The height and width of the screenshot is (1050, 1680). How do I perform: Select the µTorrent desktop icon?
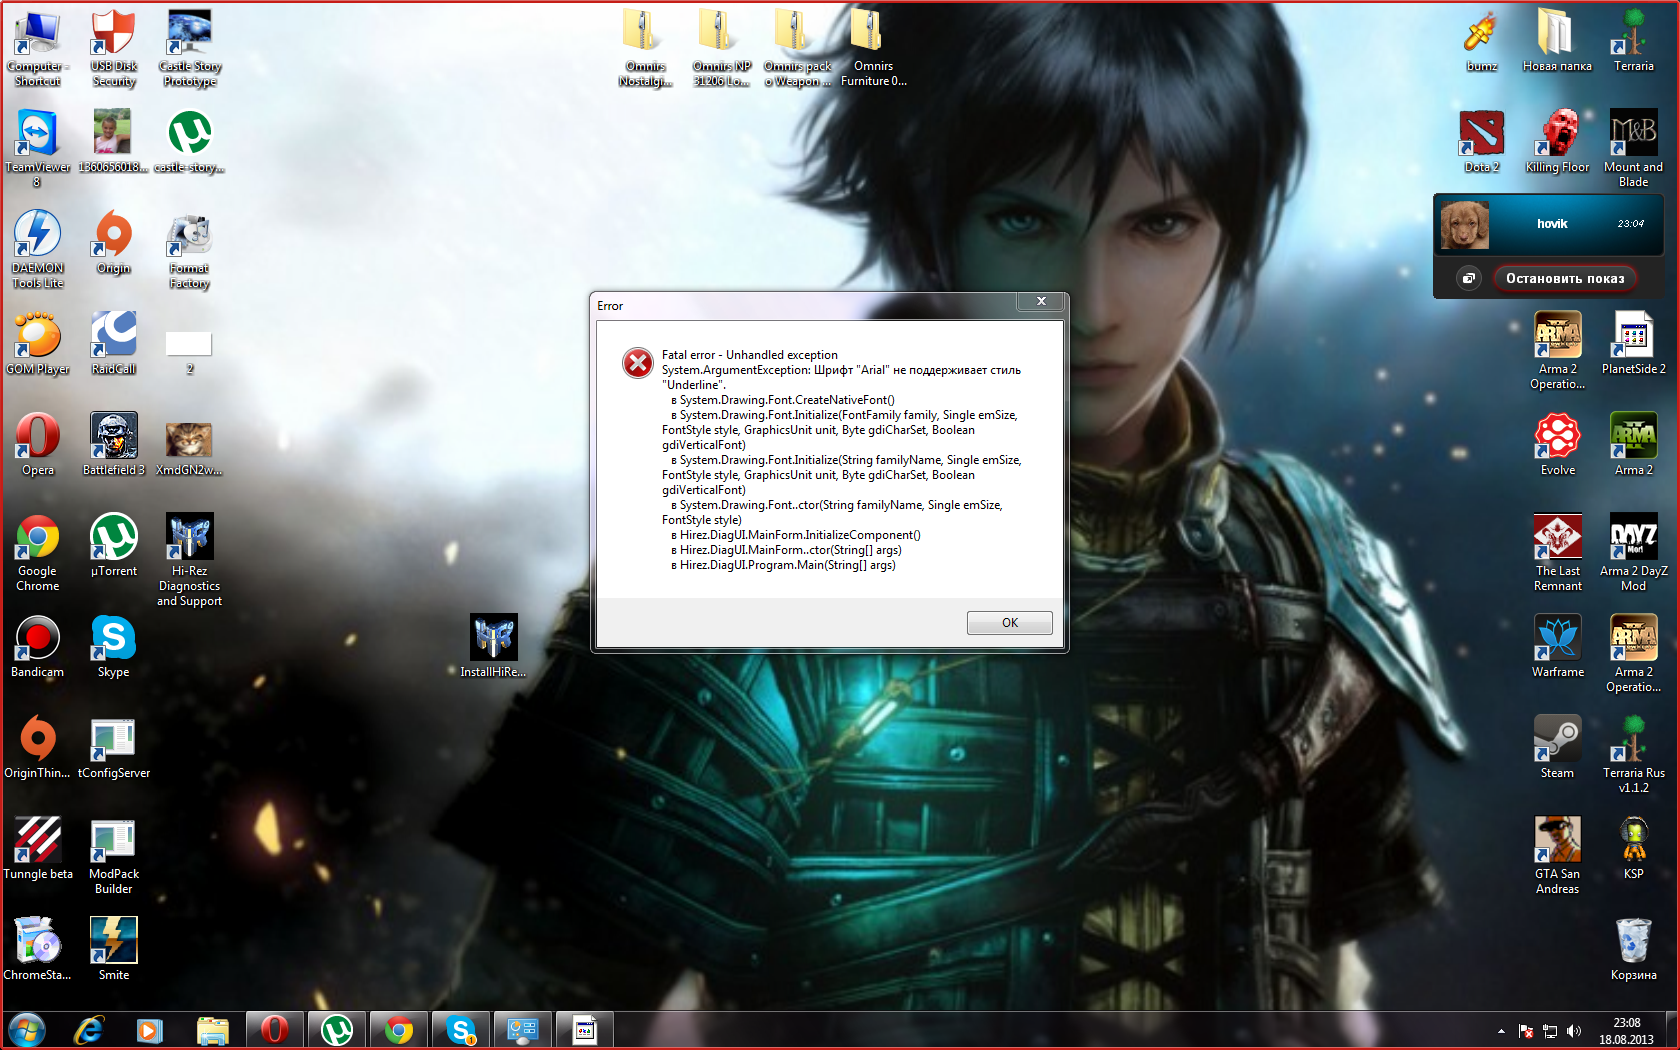pyautogui.click(x=114, y=546)
